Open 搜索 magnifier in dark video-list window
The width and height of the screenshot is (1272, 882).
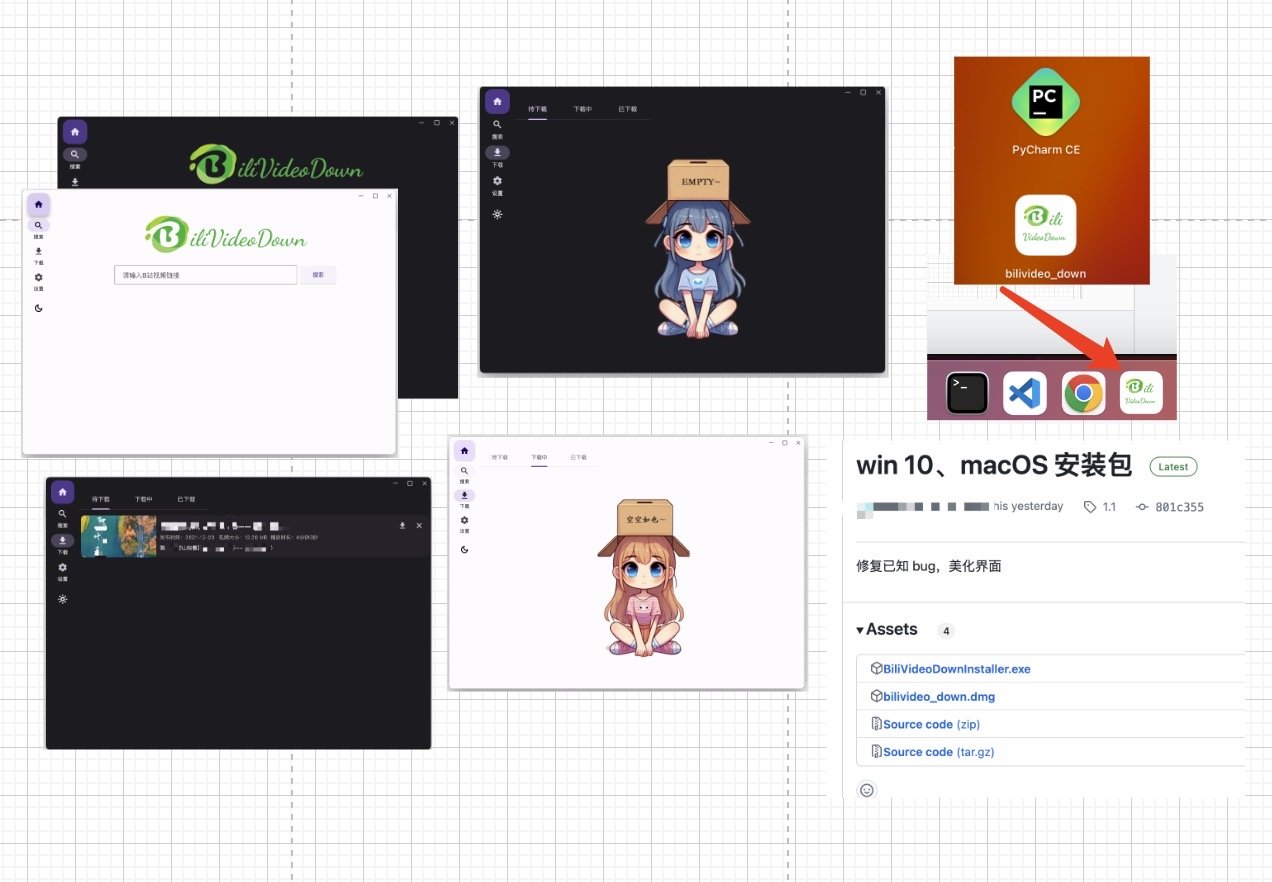pyautogui.click(x=63, y=514)
